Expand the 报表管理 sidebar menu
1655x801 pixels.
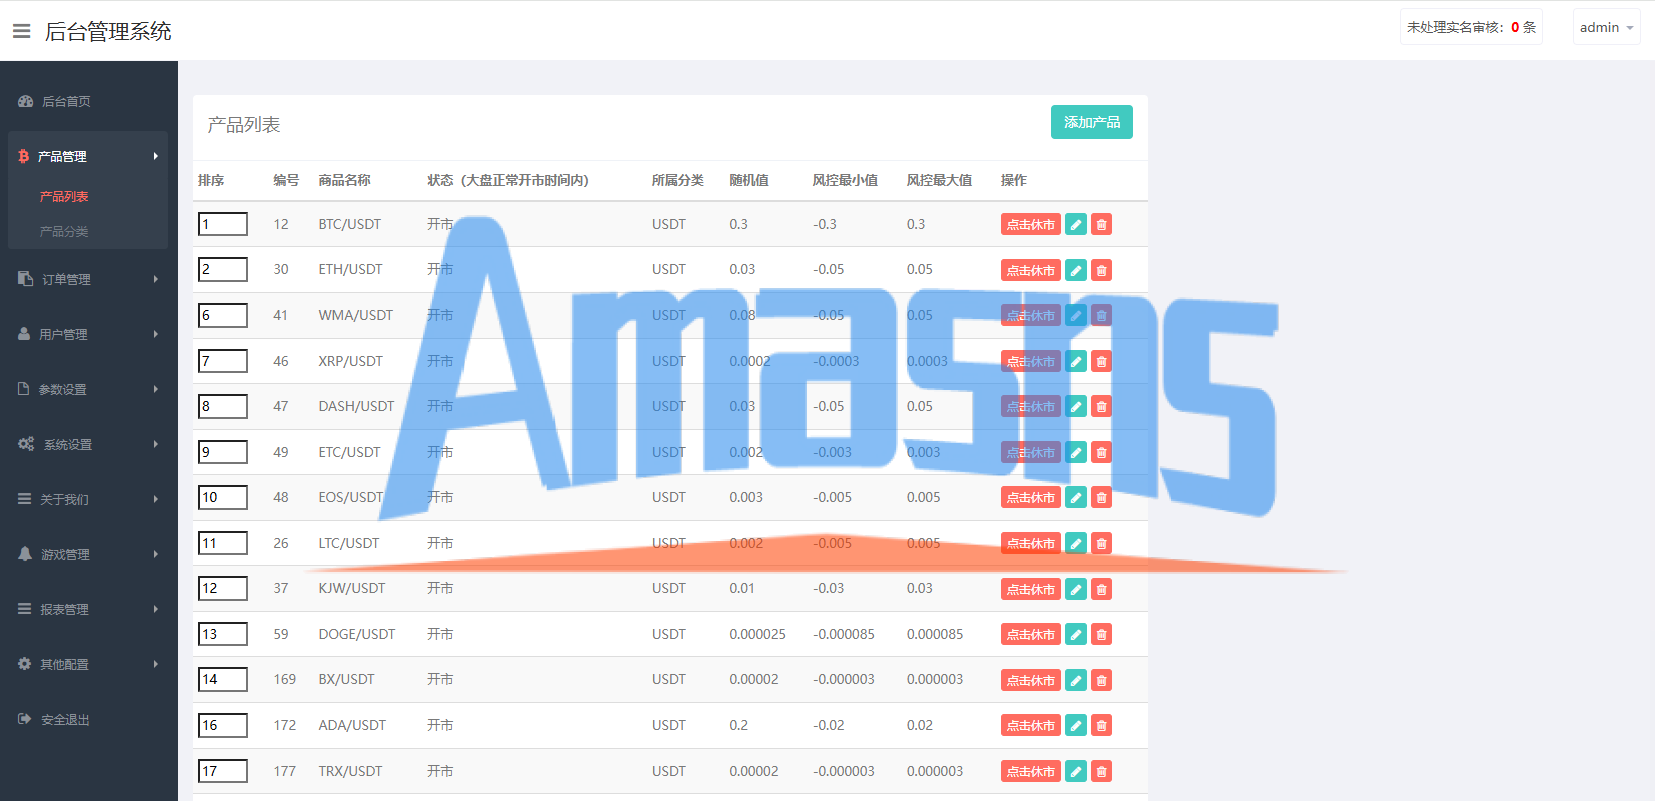click(x=88, y=609)
